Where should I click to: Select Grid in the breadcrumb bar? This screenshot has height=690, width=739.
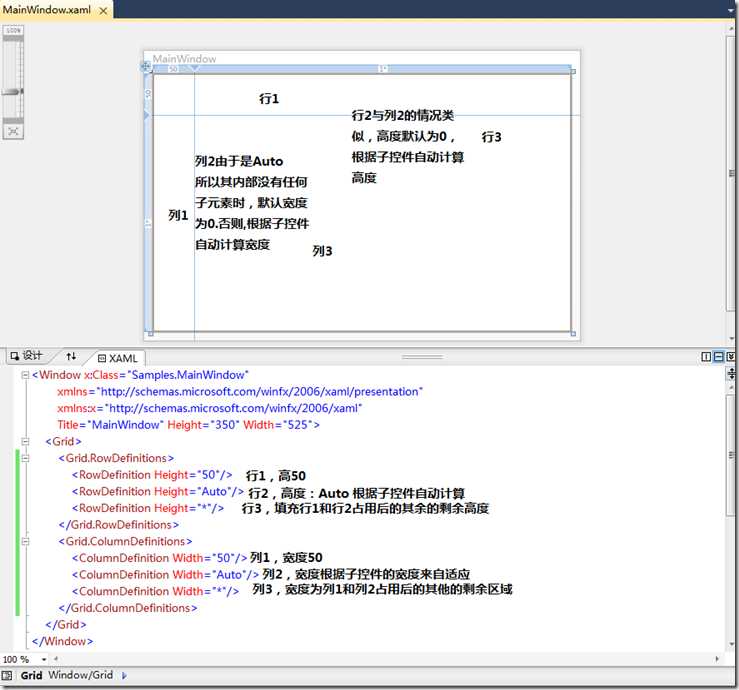pos(32,675)
